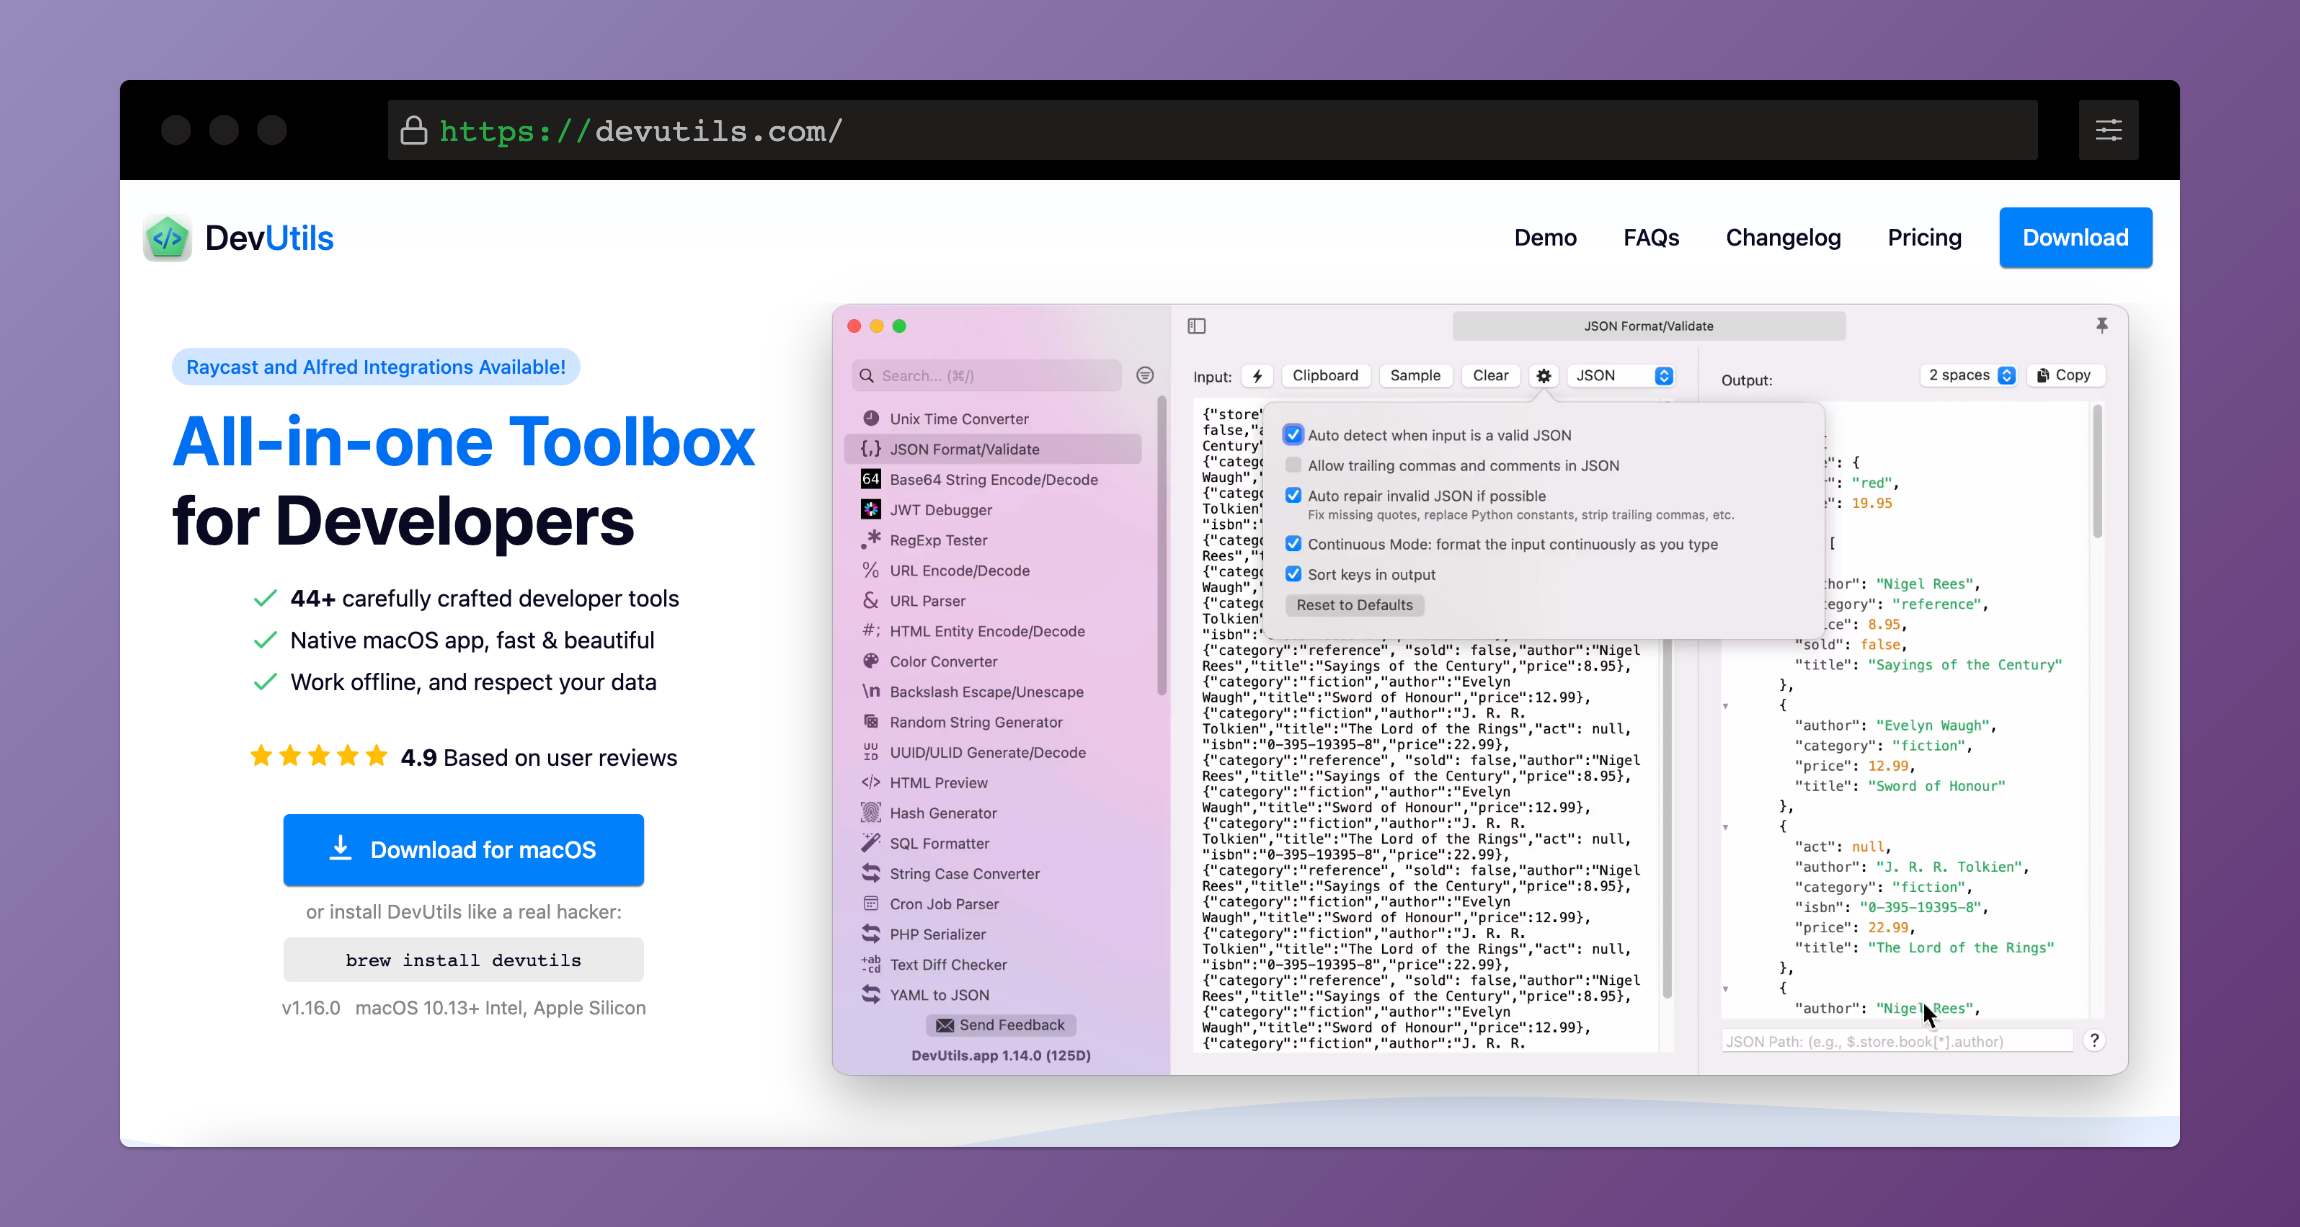Screen dimensions: 2300x1227
Task: Click the HTML Entity Encode/Decode icon
Action: point(871,630)
